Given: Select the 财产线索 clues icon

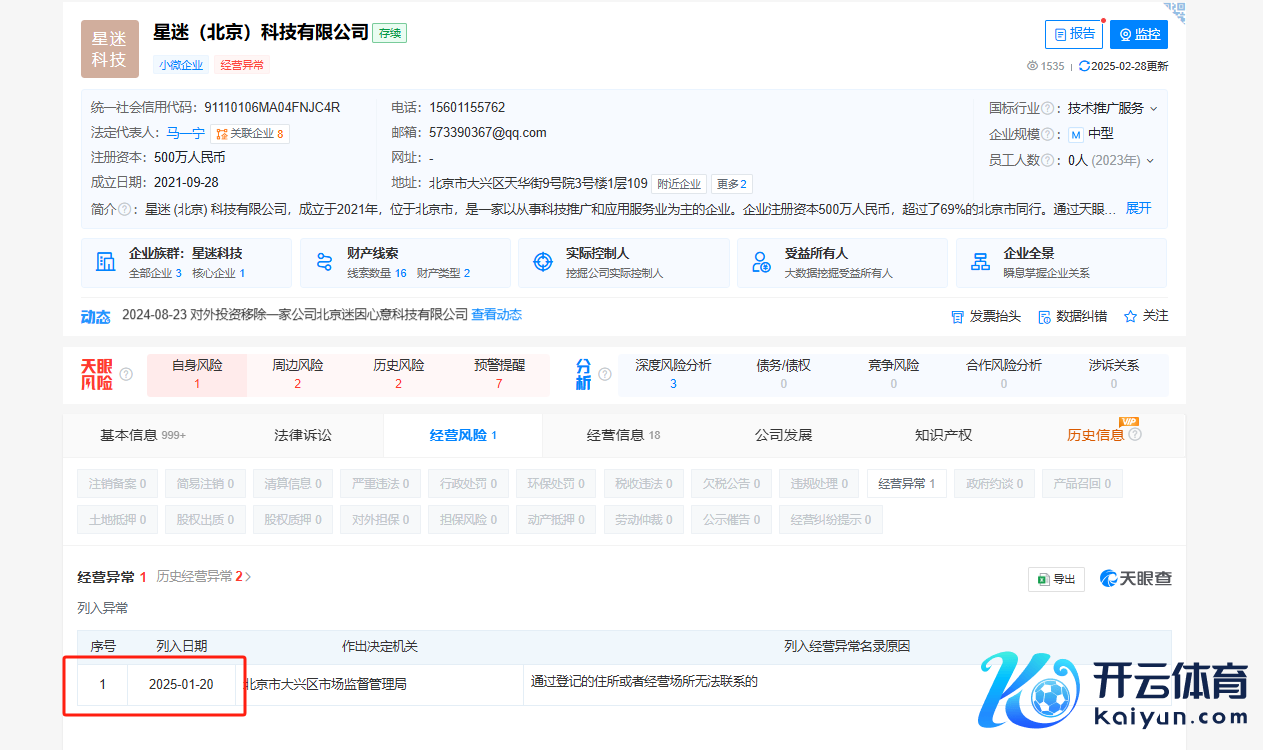Looking at the screenshot, I should point(323,261).
